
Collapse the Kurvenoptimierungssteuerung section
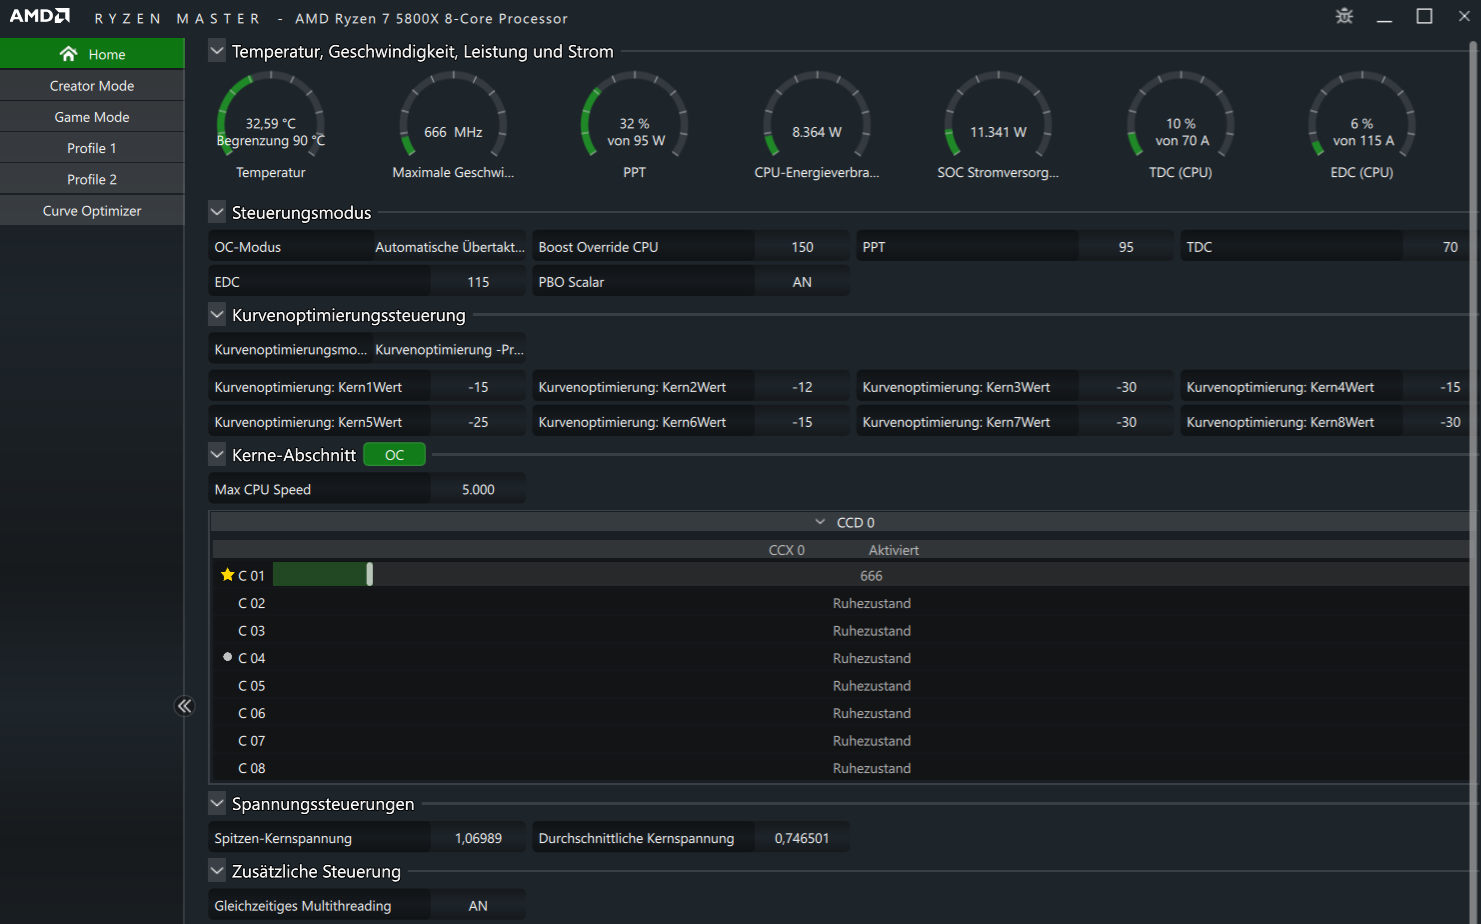click(x=217, y=314)
